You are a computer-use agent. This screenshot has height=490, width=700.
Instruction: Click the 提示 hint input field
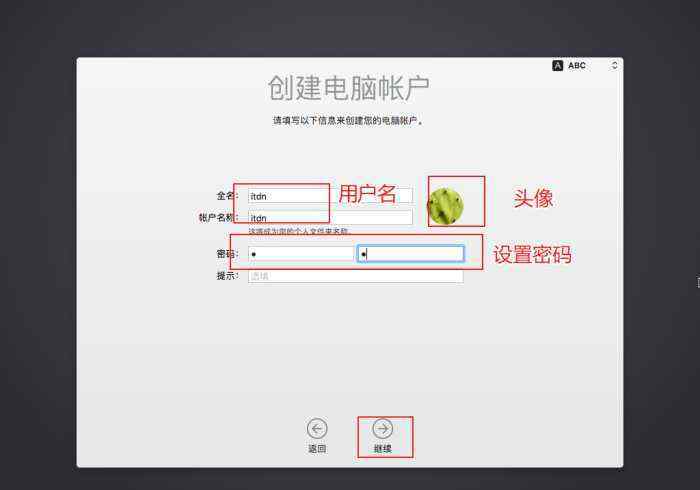pos(355,276)
